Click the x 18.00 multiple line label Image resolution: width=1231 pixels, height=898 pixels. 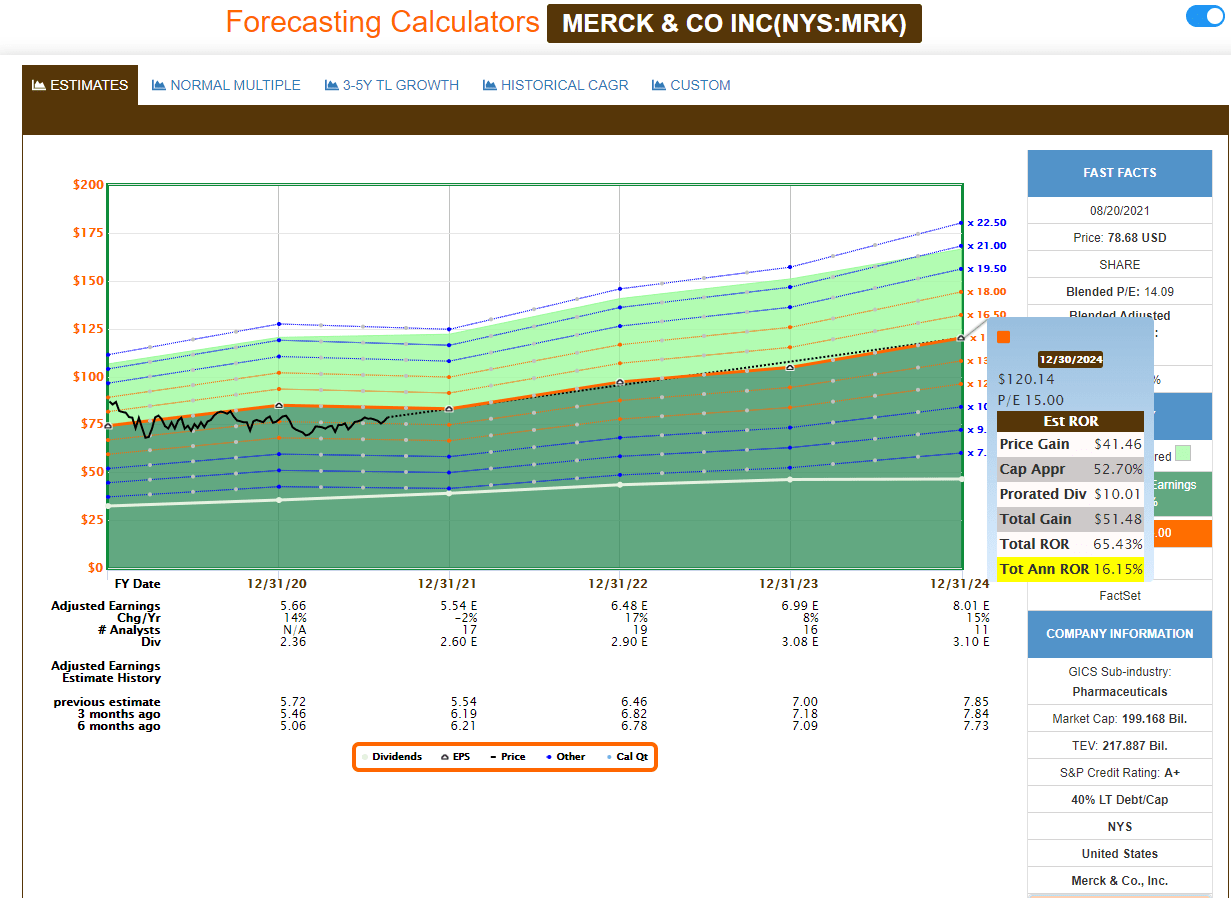tap(987, 292)
